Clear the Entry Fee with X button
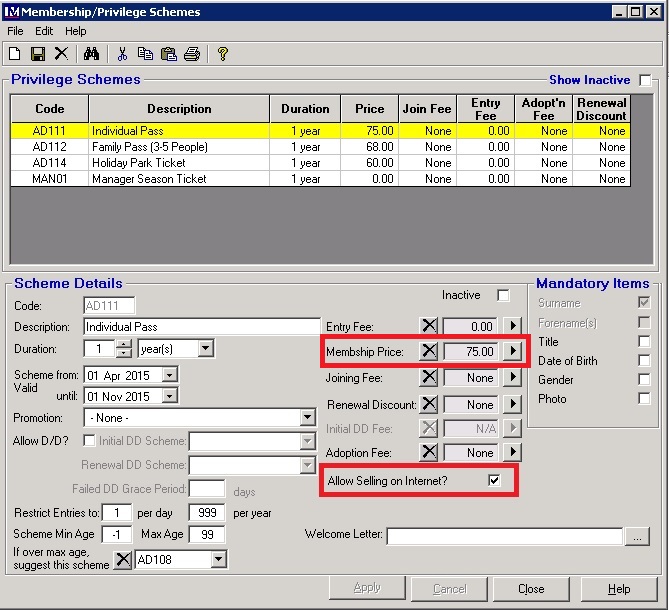 pos(429,326)
